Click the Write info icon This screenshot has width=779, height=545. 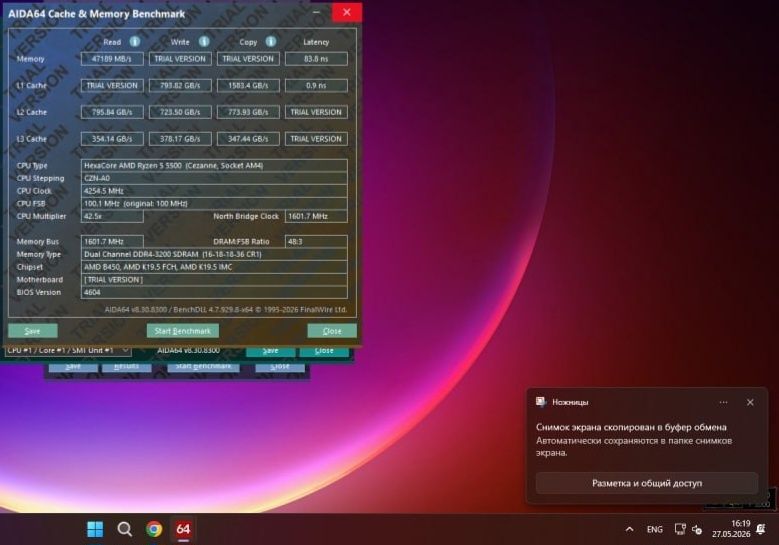[x=204, y=42]
